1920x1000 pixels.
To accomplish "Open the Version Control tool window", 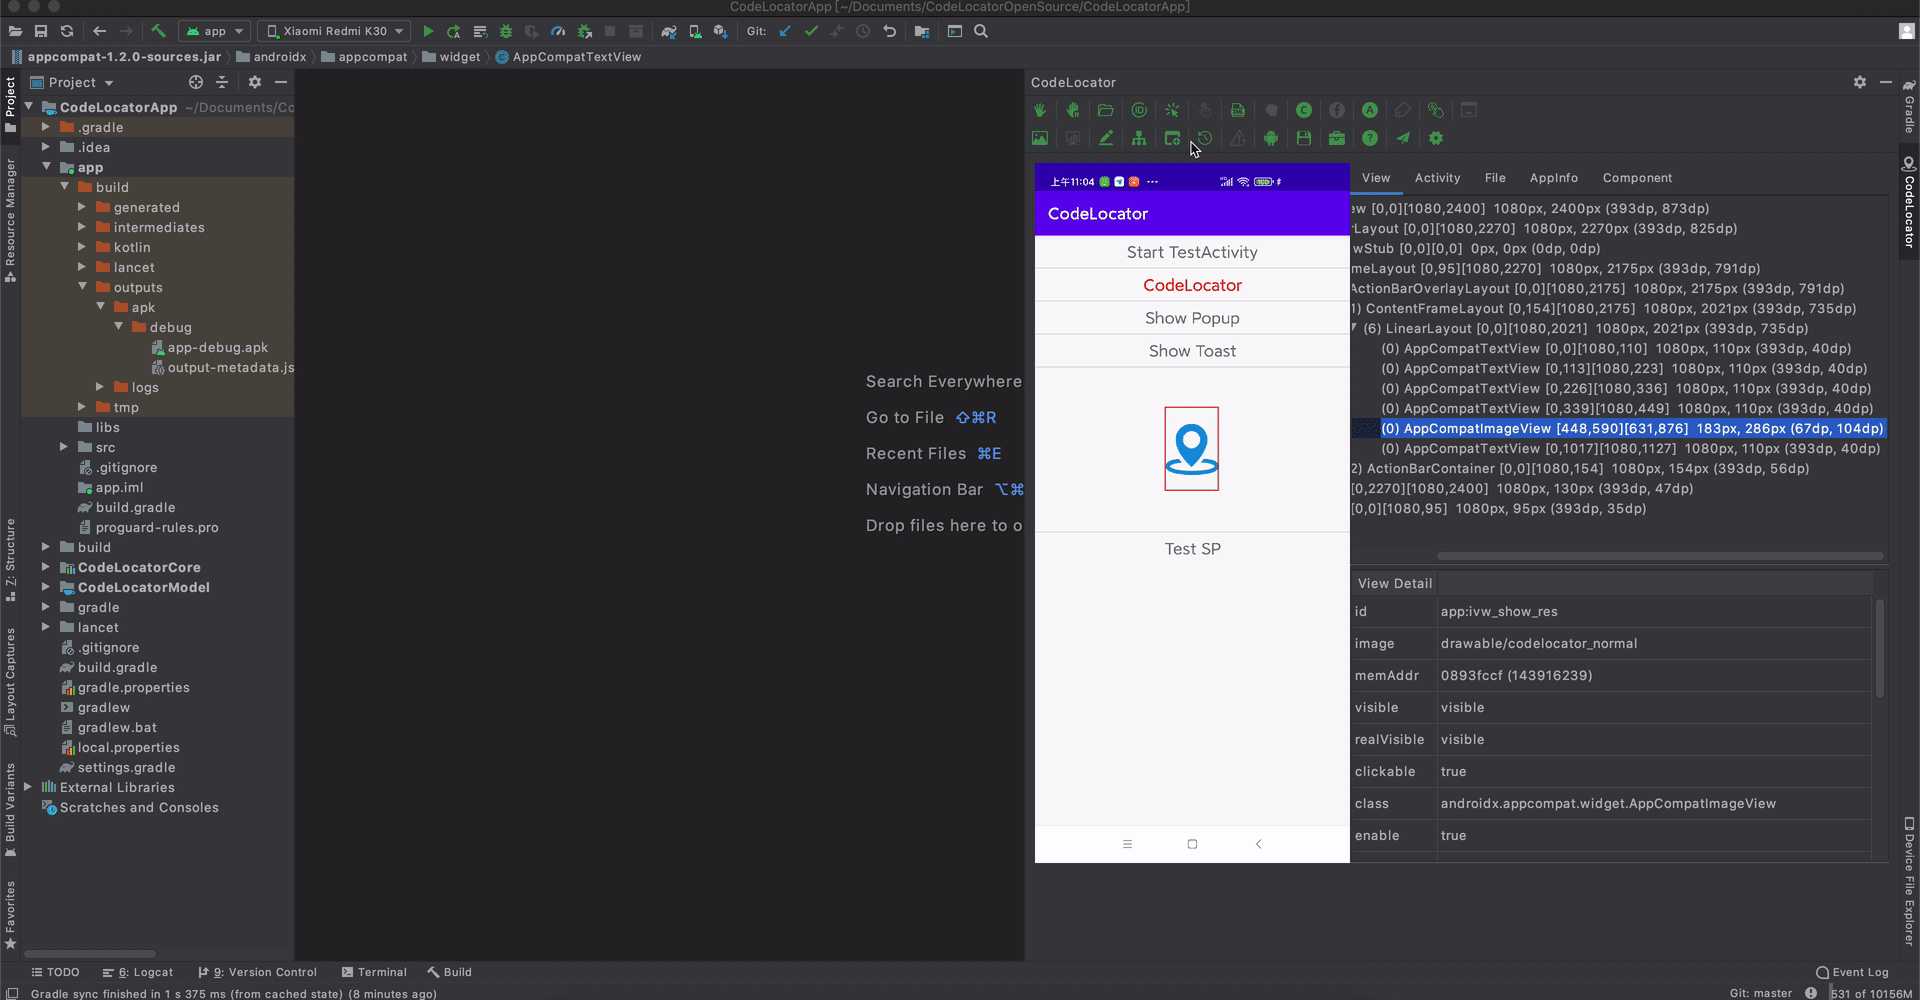I will tap(258, 972).
